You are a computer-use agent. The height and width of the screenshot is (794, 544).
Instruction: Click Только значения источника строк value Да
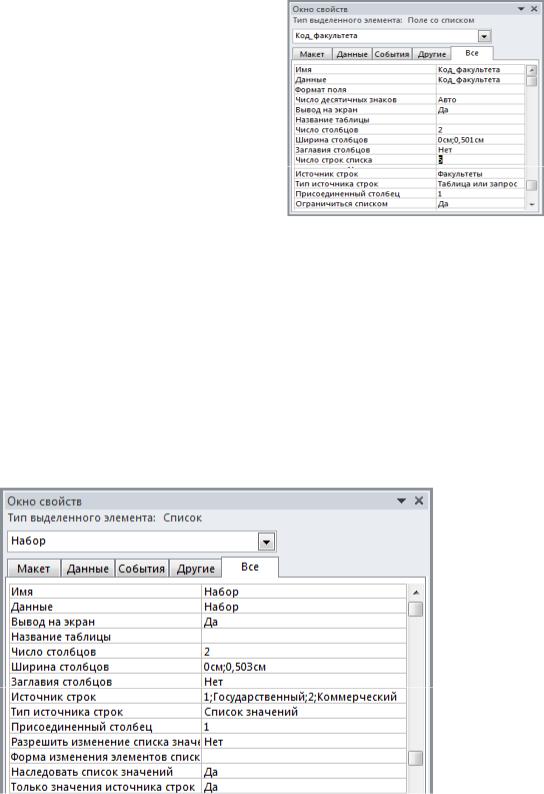pyautogui.click(x=303, y=787)
